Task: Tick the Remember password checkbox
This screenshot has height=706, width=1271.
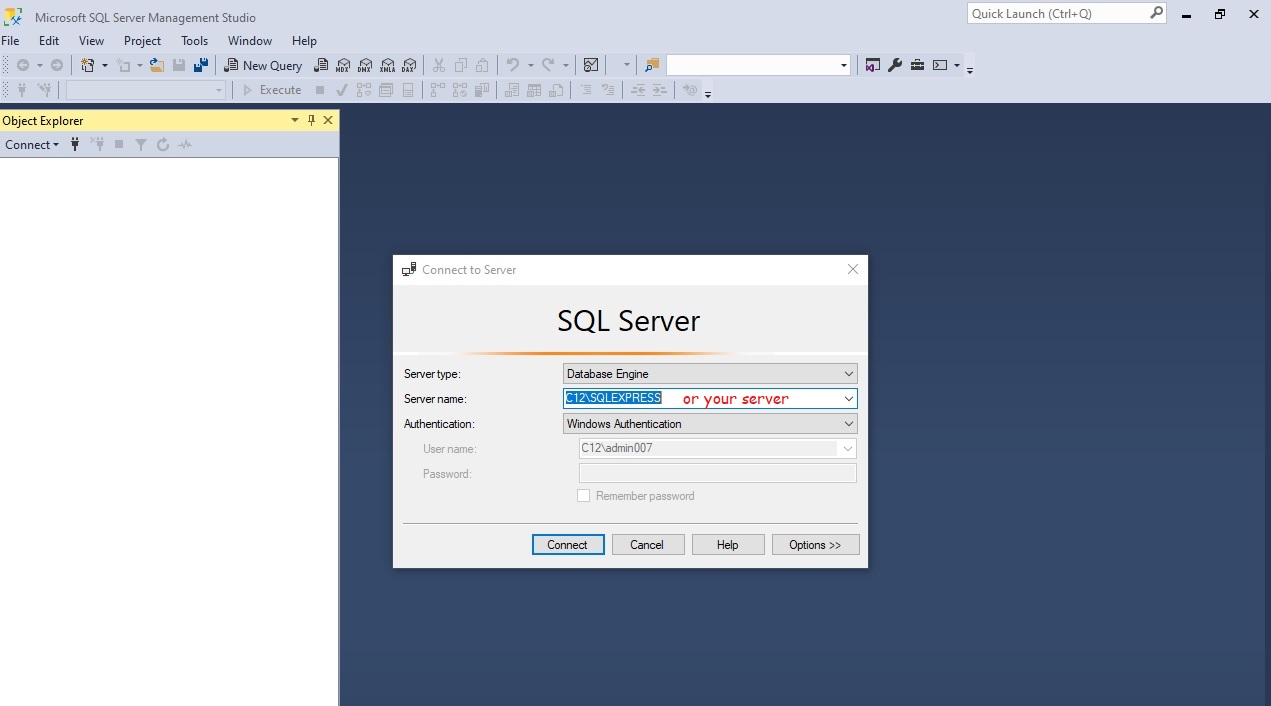Action: 584,496
